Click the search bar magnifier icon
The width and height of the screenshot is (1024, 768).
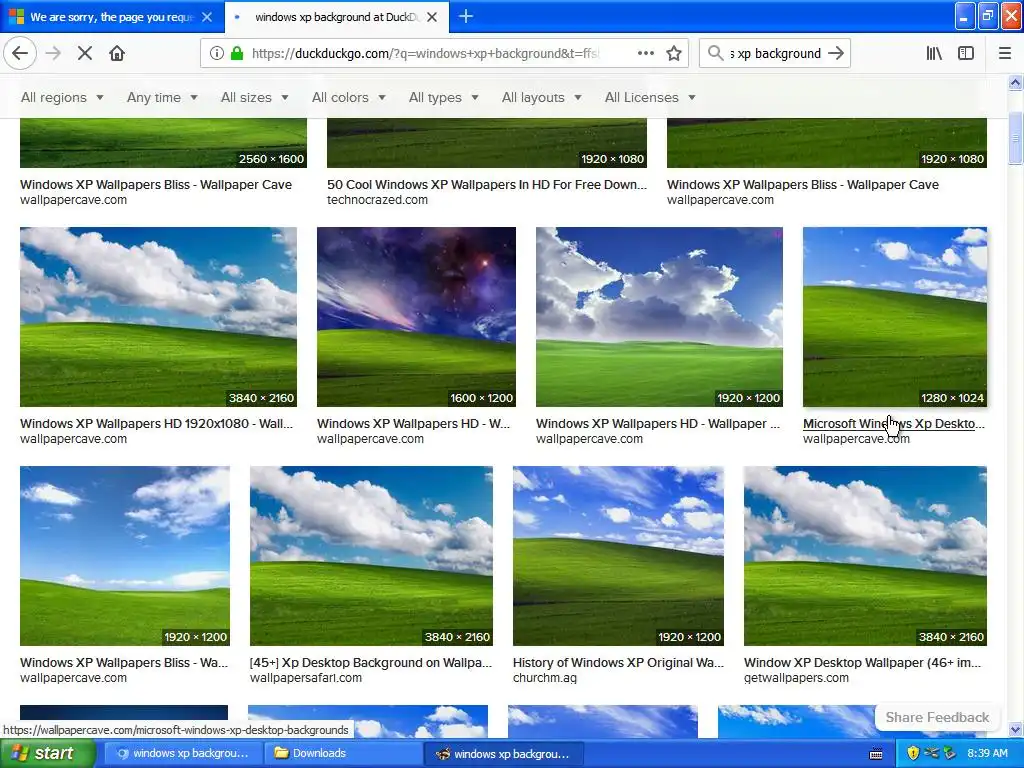tap(715, 53)
